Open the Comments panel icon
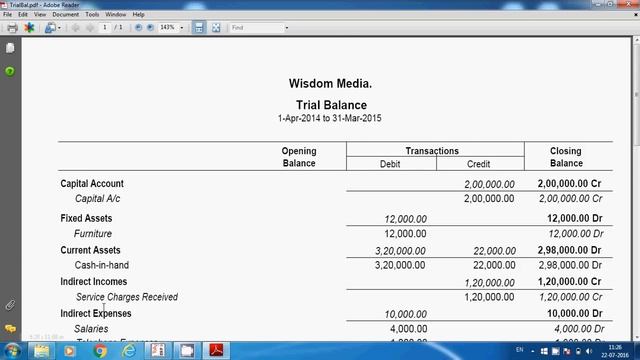Screen dimensions: 640x360 pos(10,328)
